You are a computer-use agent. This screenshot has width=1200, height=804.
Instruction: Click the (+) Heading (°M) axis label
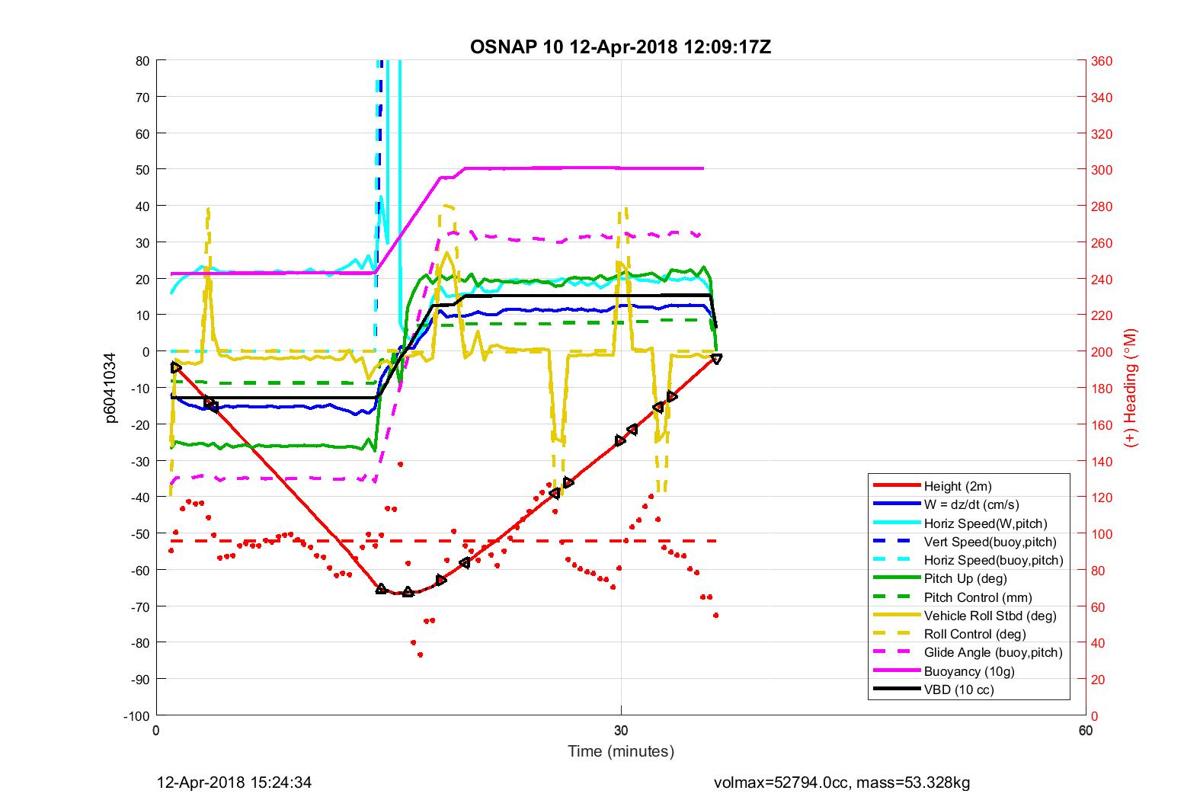point(1132,388)
